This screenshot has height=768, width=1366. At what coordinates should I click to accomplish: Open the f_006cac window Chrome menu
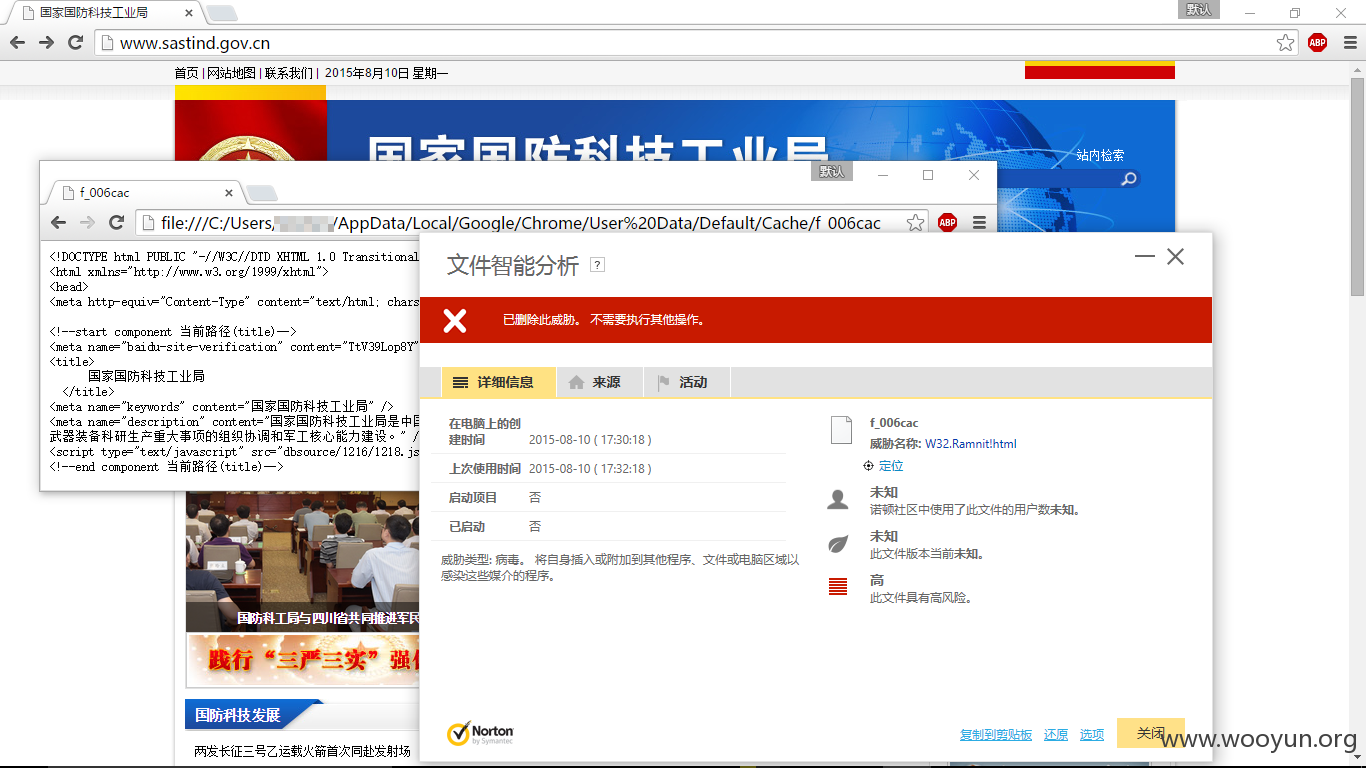(979, 222)
